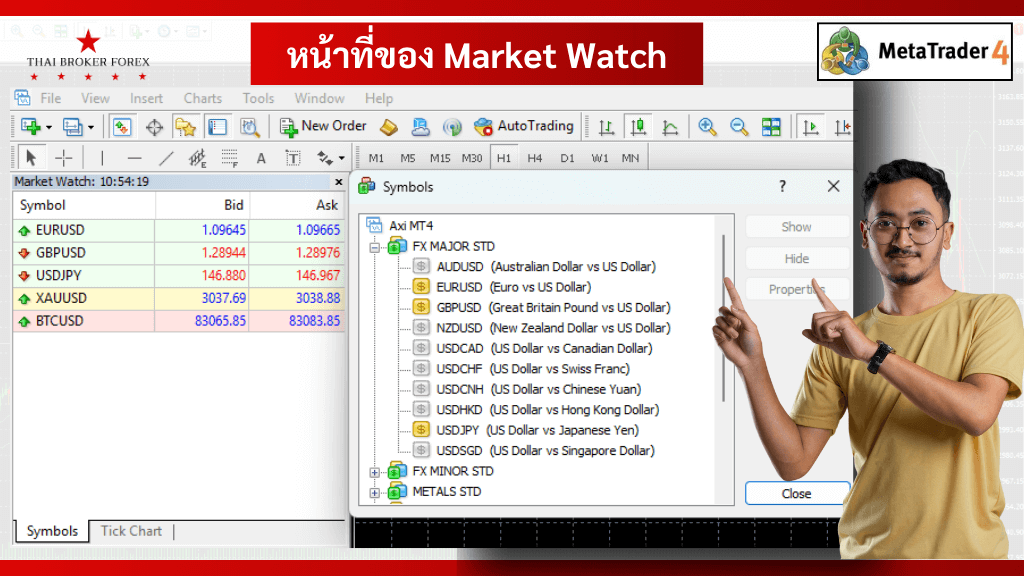Select the trendline tool
This screenshot has width=1024, height=576.
click(167, 157)
